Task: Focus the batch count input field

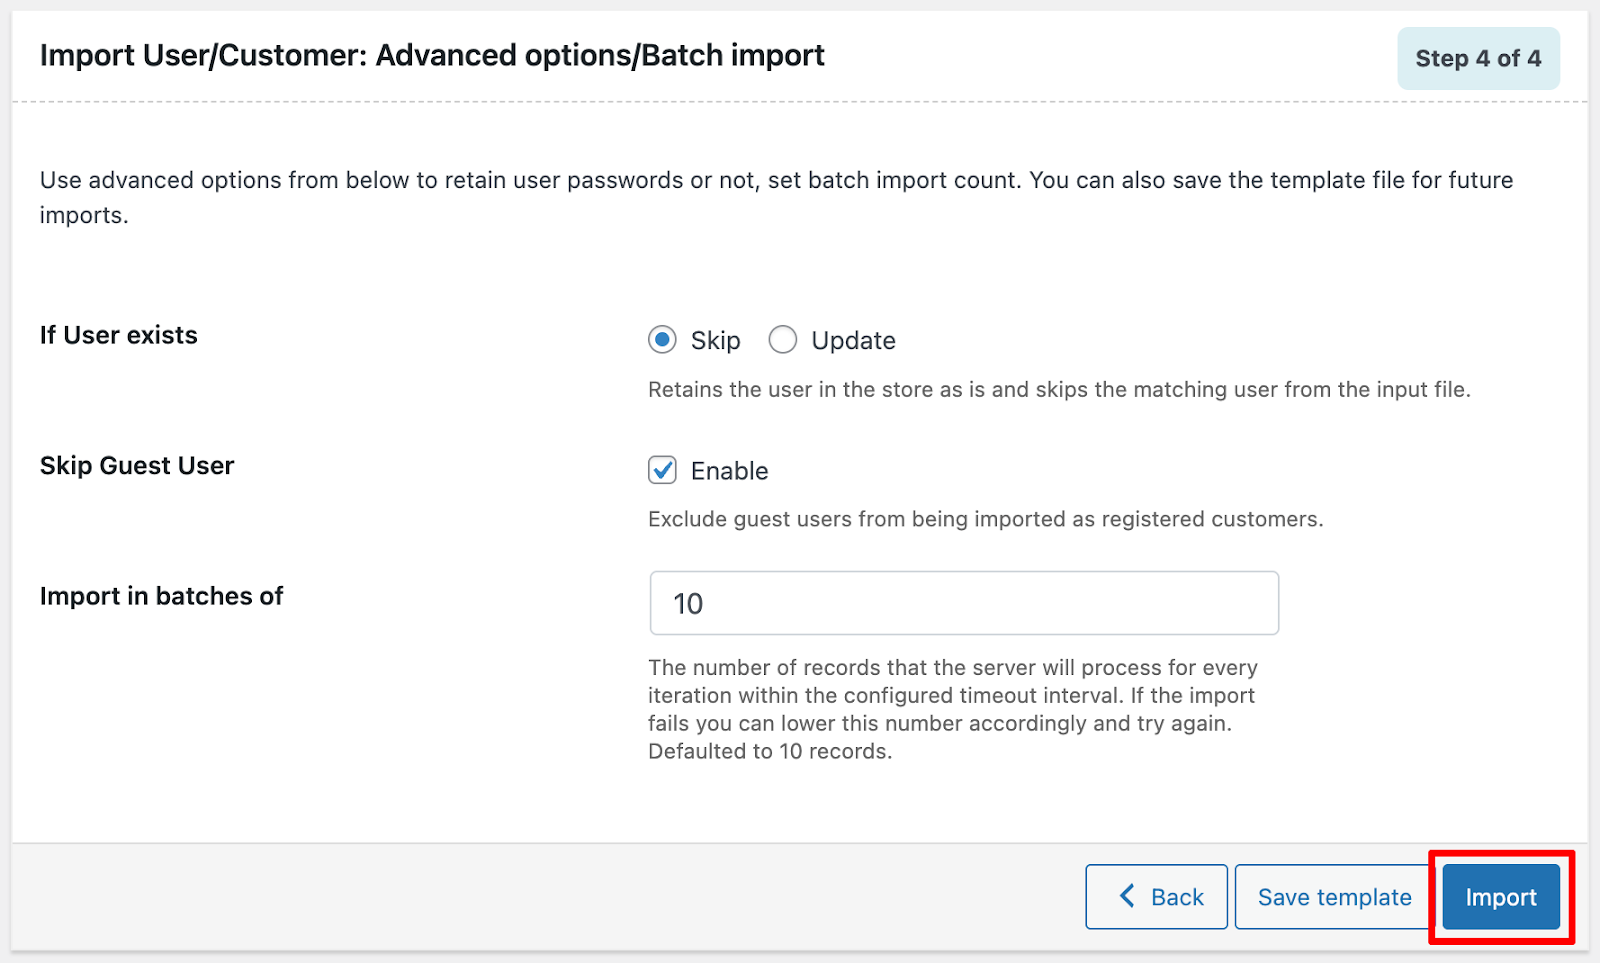Action: point(964,603)
